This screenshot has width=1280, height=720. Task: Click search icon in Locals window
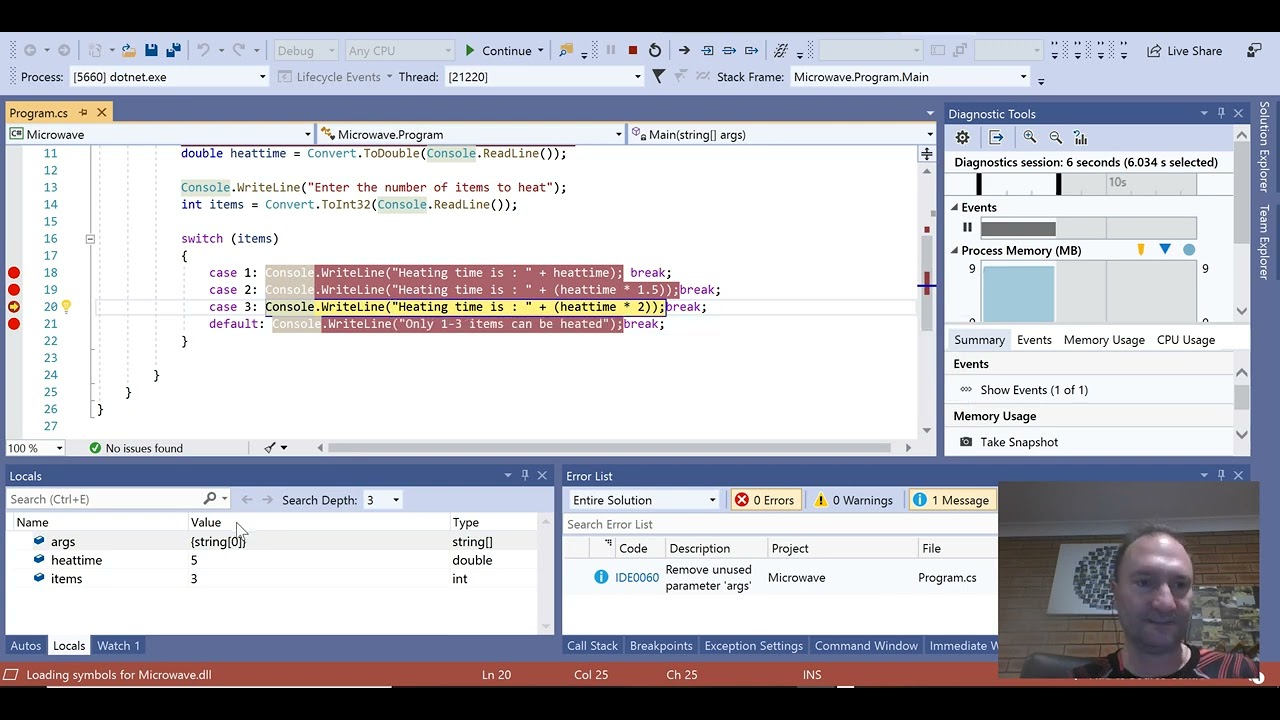tap(209, 499)
